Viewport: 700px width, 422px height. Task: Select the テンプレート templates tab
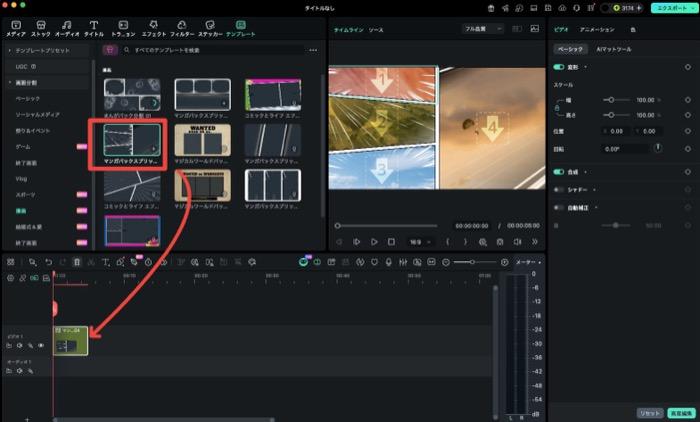pos(241,29)
